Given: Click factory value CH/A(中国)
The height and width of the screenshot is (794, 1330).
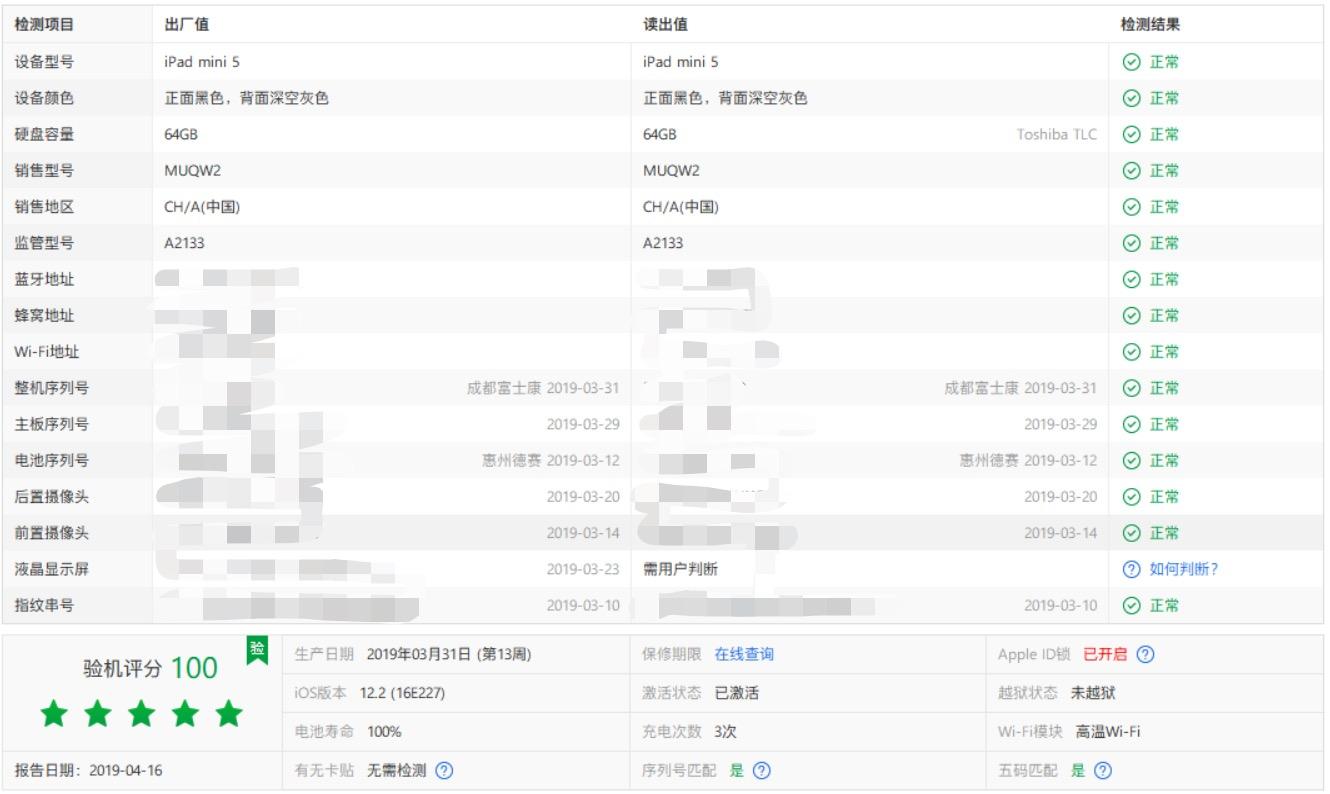Looking at the screenshot, I should [x=202, y=207].
